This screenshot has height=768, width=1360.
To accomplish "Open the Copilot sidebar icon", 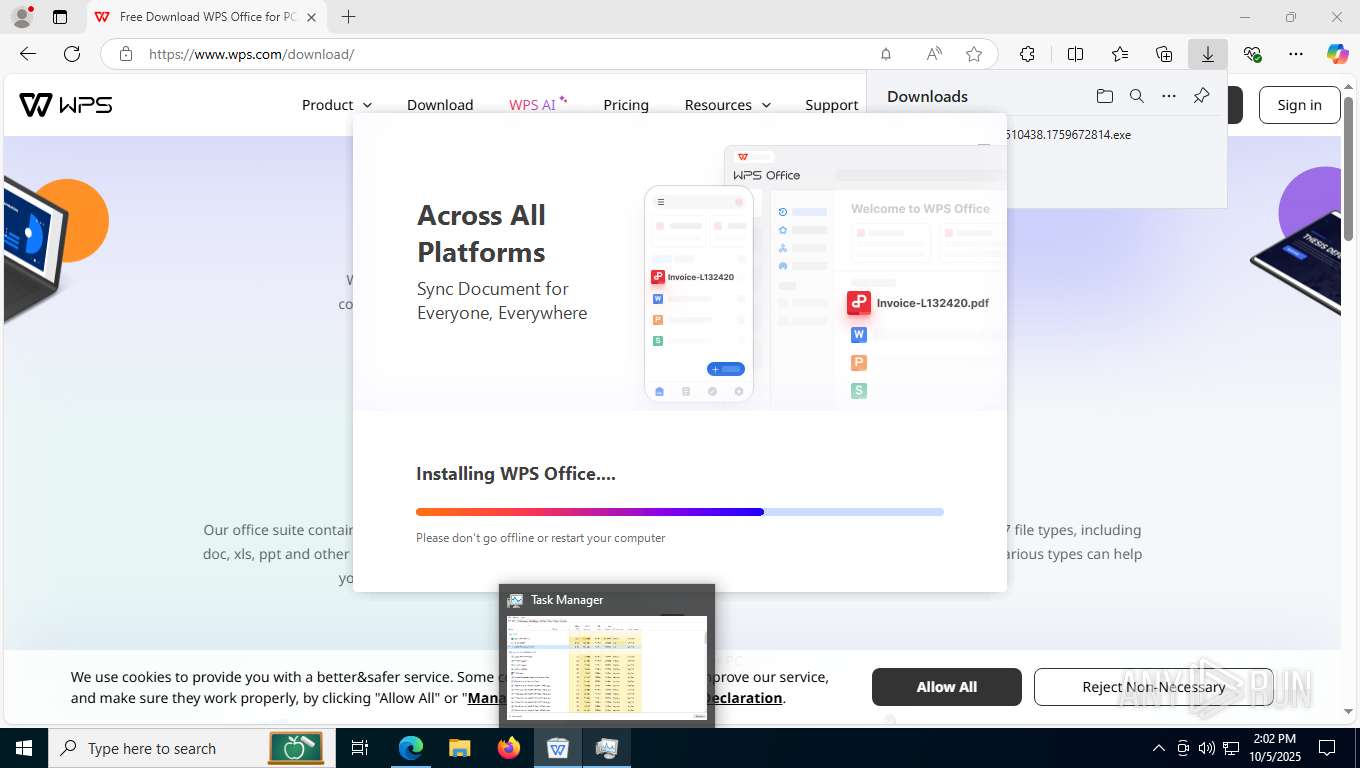I will point(1337,54).
